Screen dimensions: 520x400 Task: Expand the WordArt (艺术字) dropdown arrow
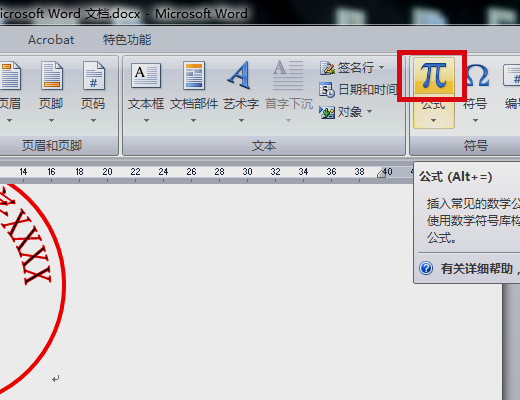[x=241, y=120]
